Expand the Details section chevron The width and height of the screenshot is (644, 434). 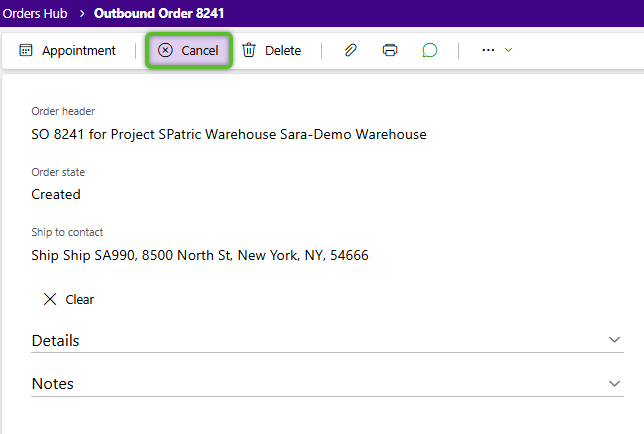pos(614,340)
